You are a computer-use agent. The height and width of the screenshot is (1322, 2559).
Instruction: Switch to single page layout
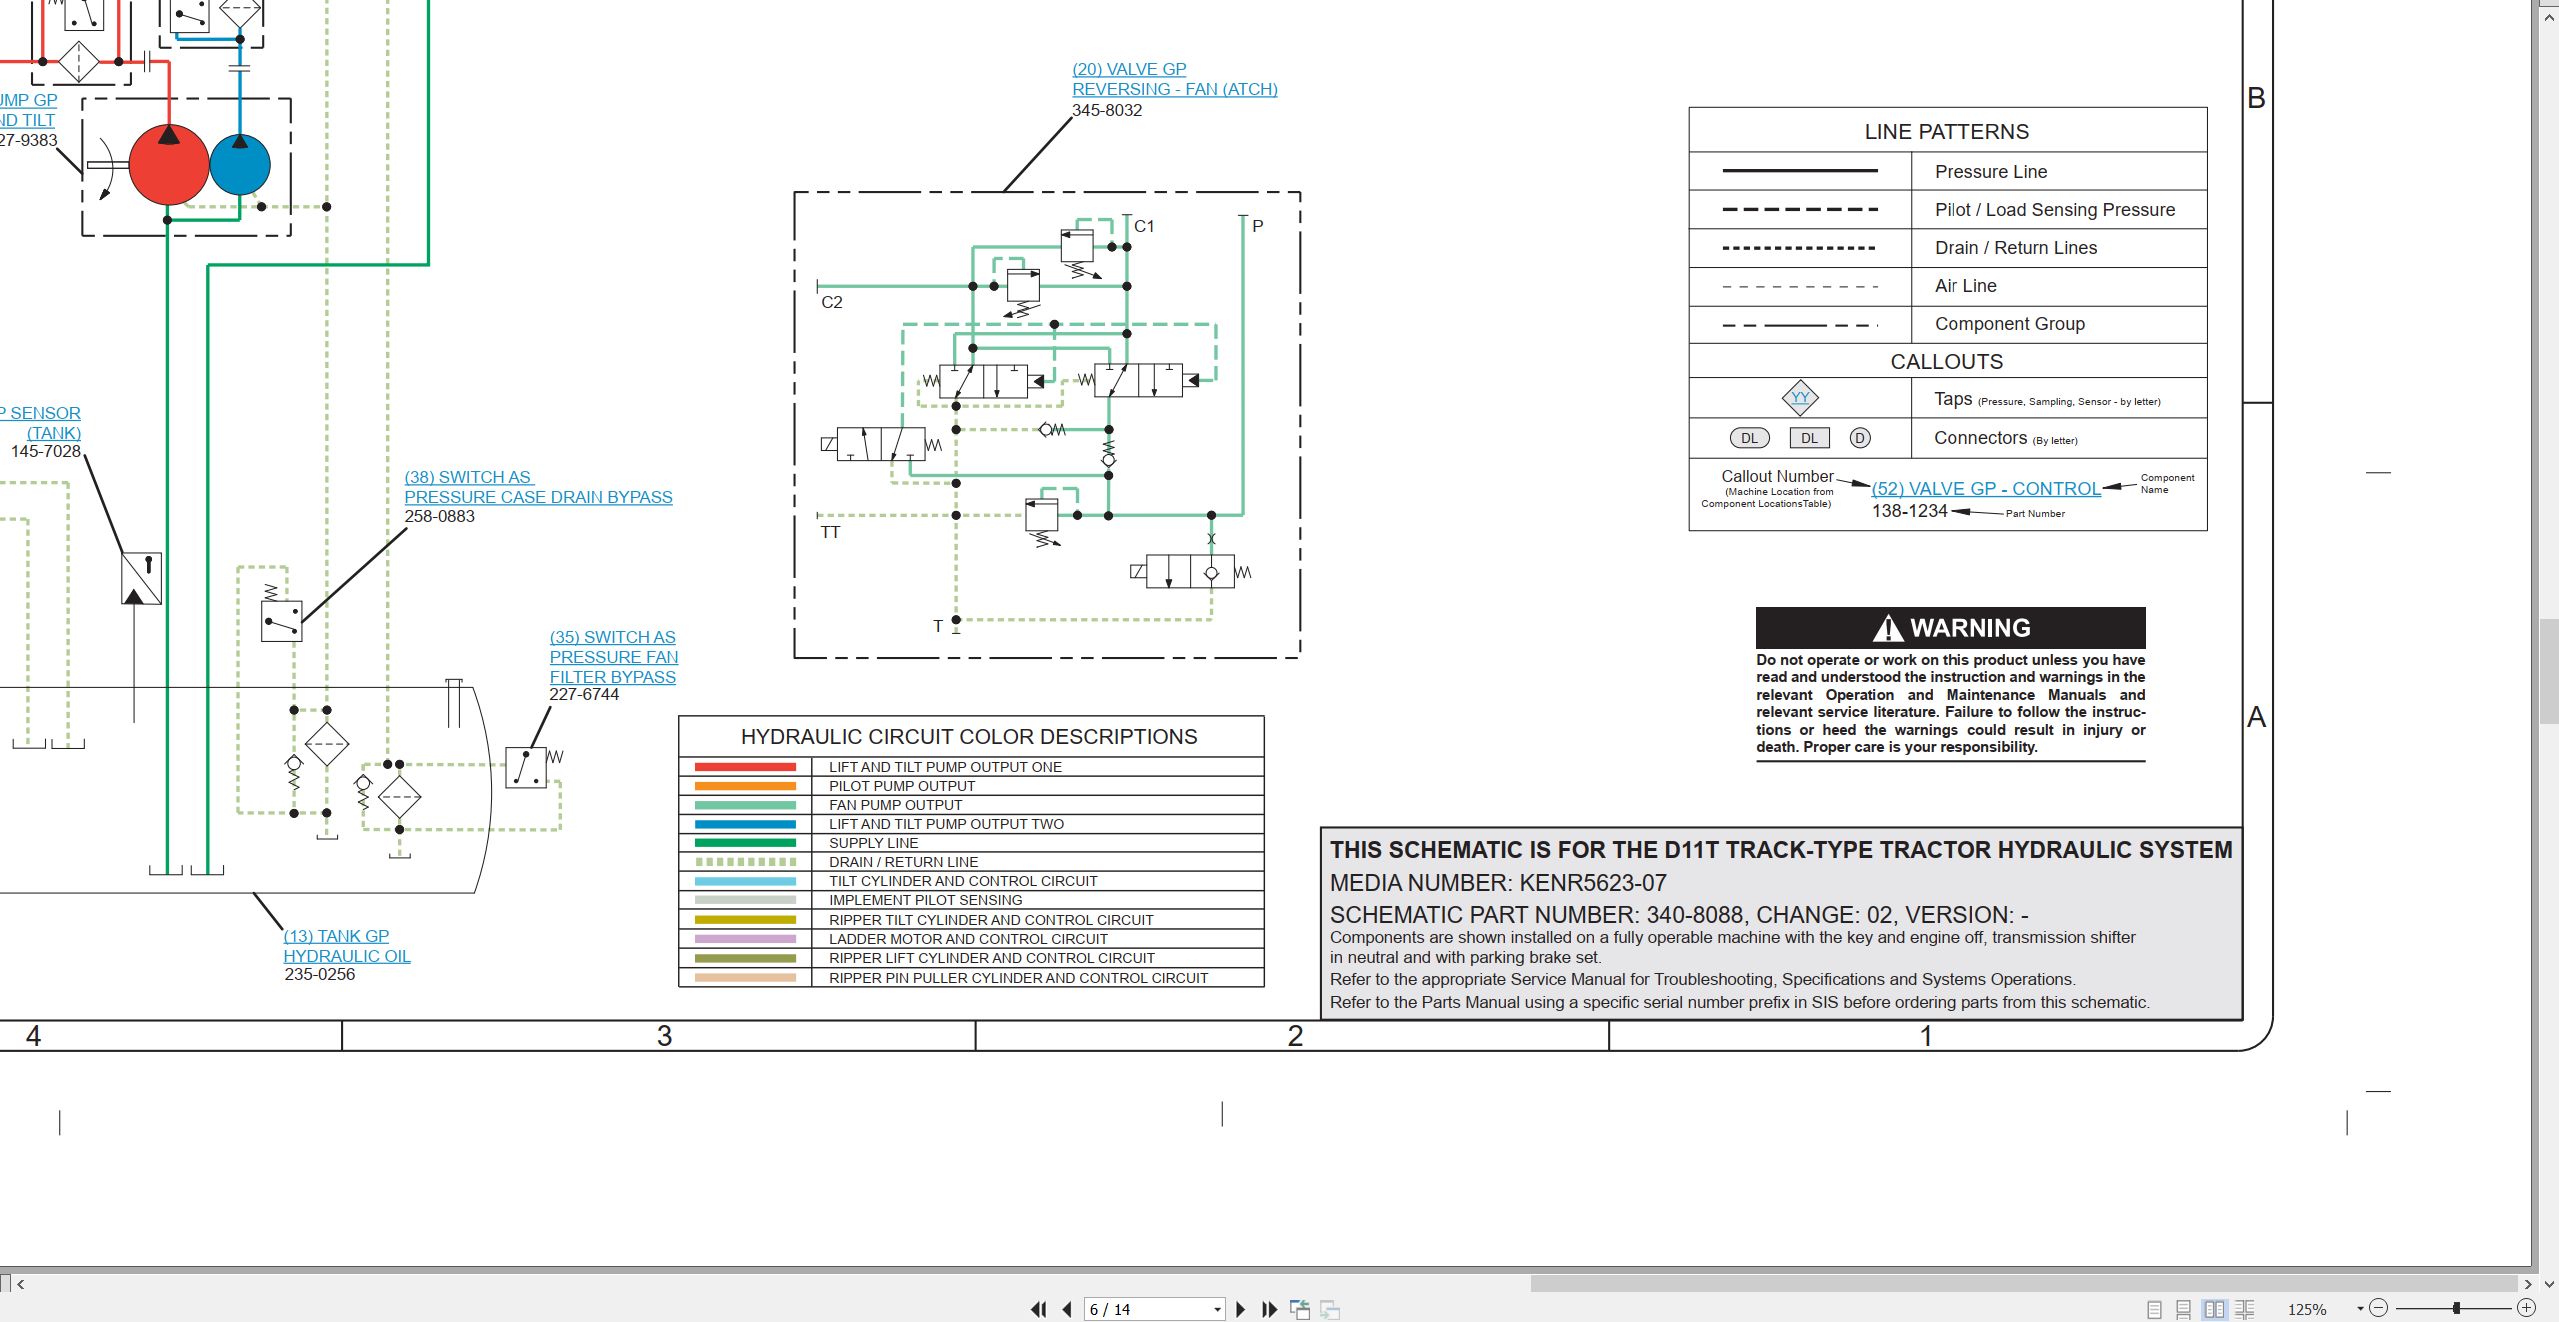pyautogui.click(x=2154, y=1309)
